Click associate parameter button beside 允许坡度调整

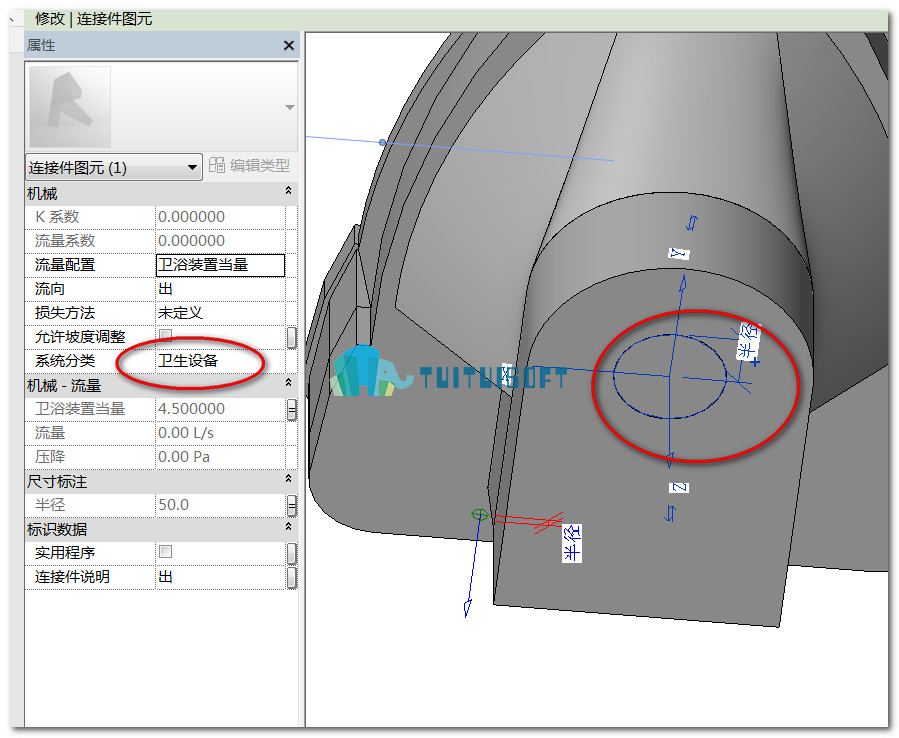point(292,337)
